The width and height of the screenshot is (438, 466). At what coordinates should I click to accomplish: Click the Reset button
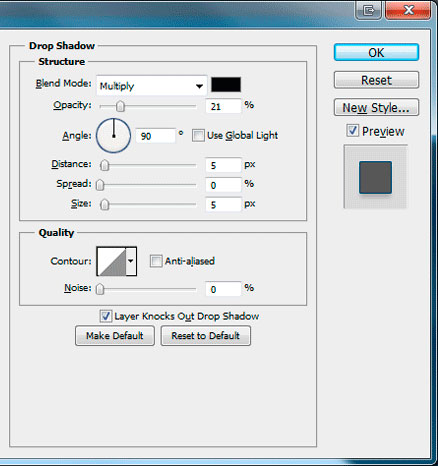[376, 80]
